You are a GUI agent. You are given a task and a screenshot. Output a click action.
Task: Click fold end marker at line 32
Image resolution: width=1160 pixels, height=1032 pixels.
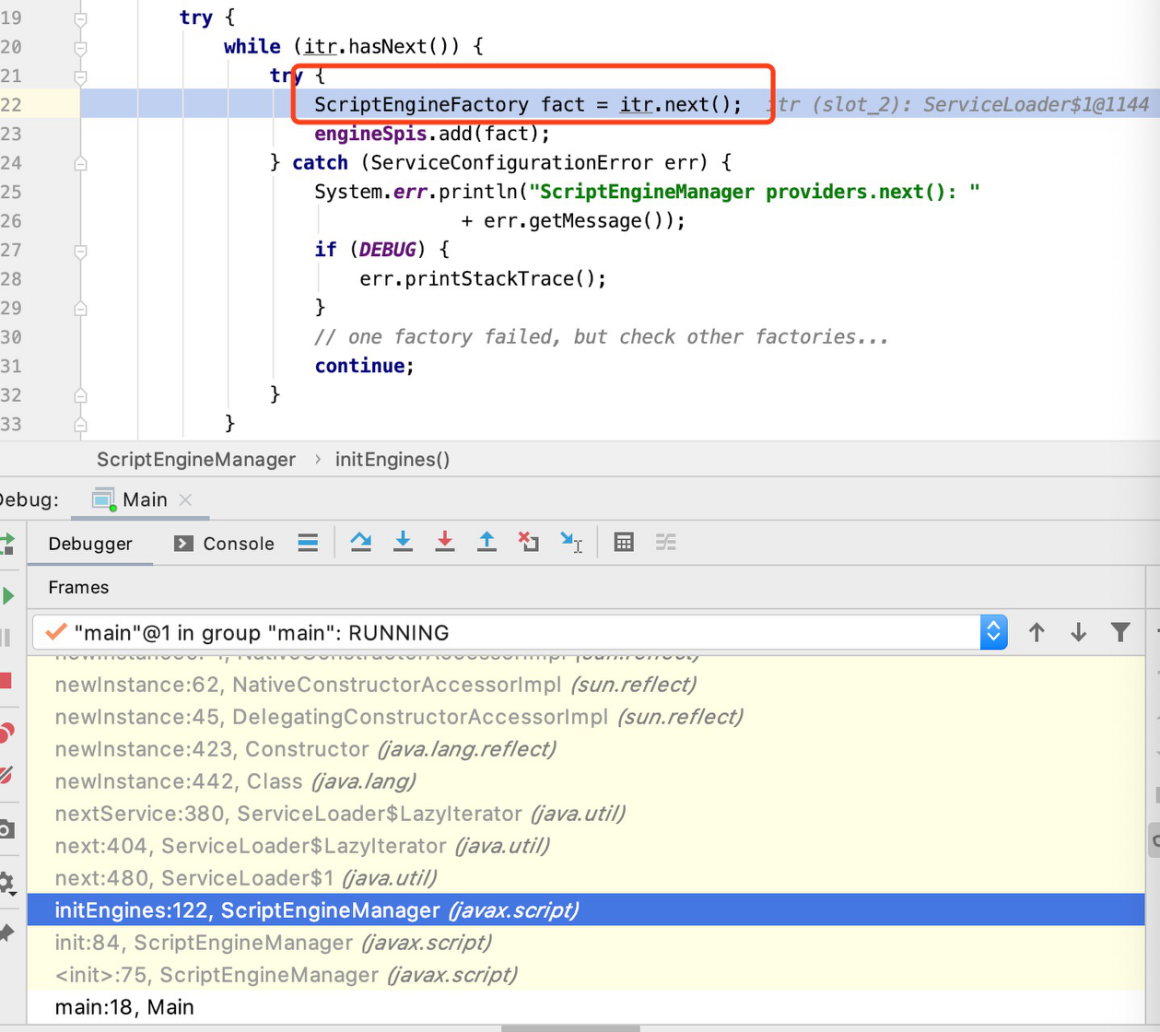coord(81,396)
